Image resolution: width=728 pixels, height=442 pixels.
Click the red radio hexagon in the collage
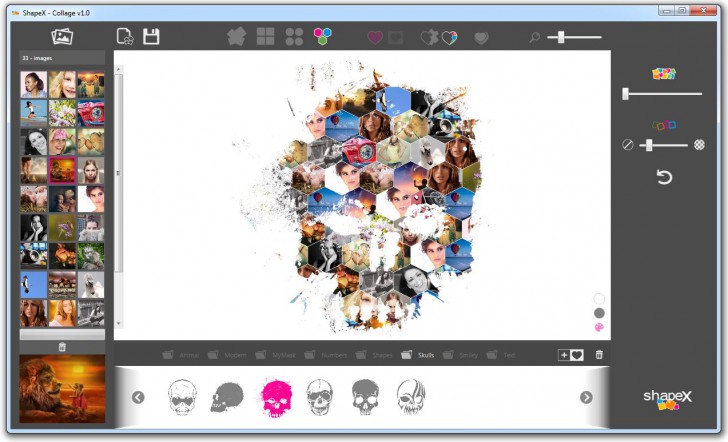point(359,150)
